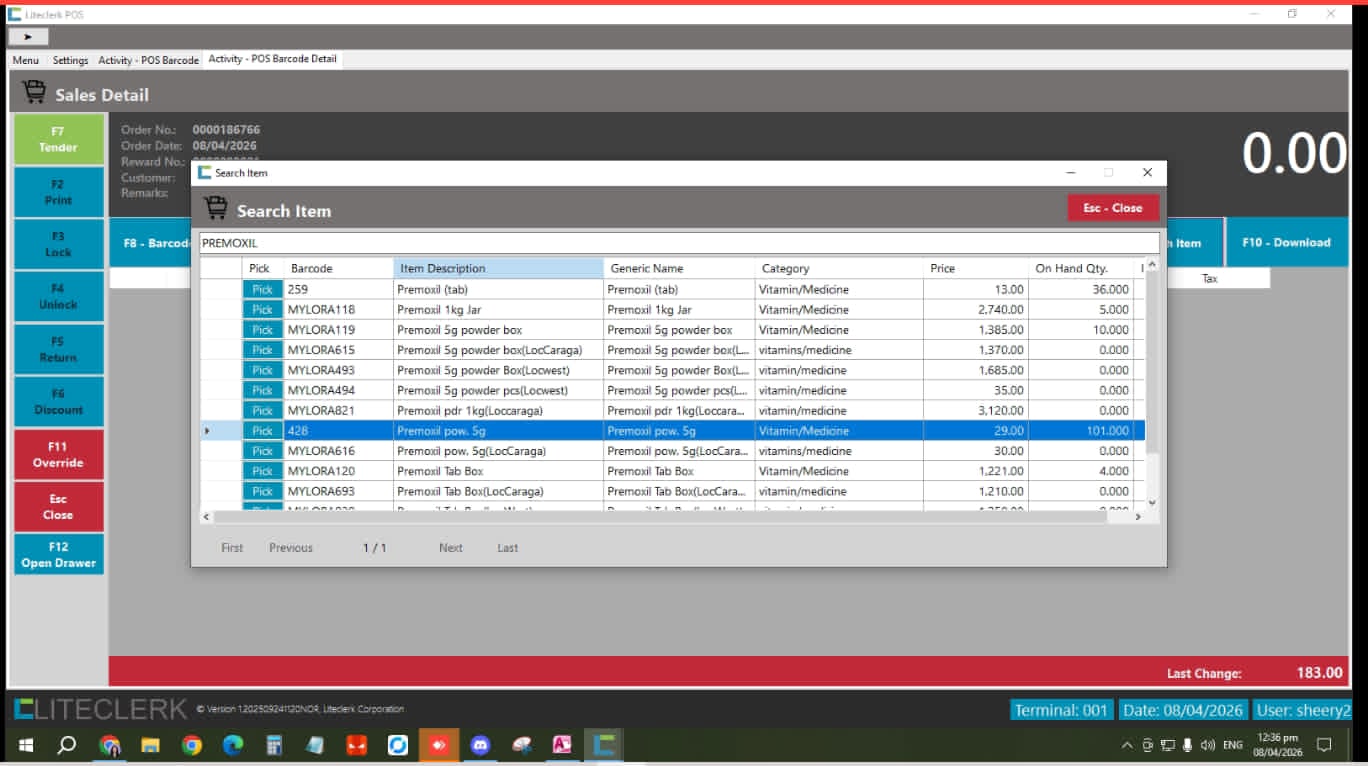Click the on hand quantity 36.000
This screenshot has width=1368, height=766.
click(x=1081, y=289)
